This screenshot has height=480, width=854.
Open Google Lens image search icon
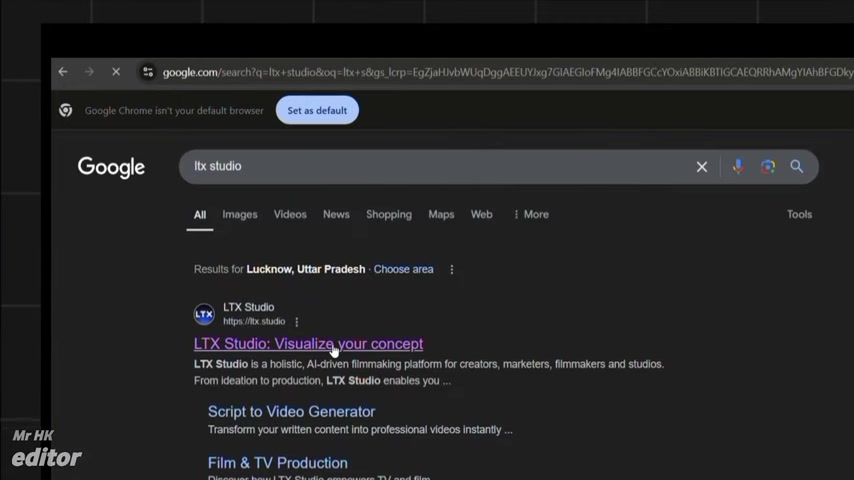(768, 167)
